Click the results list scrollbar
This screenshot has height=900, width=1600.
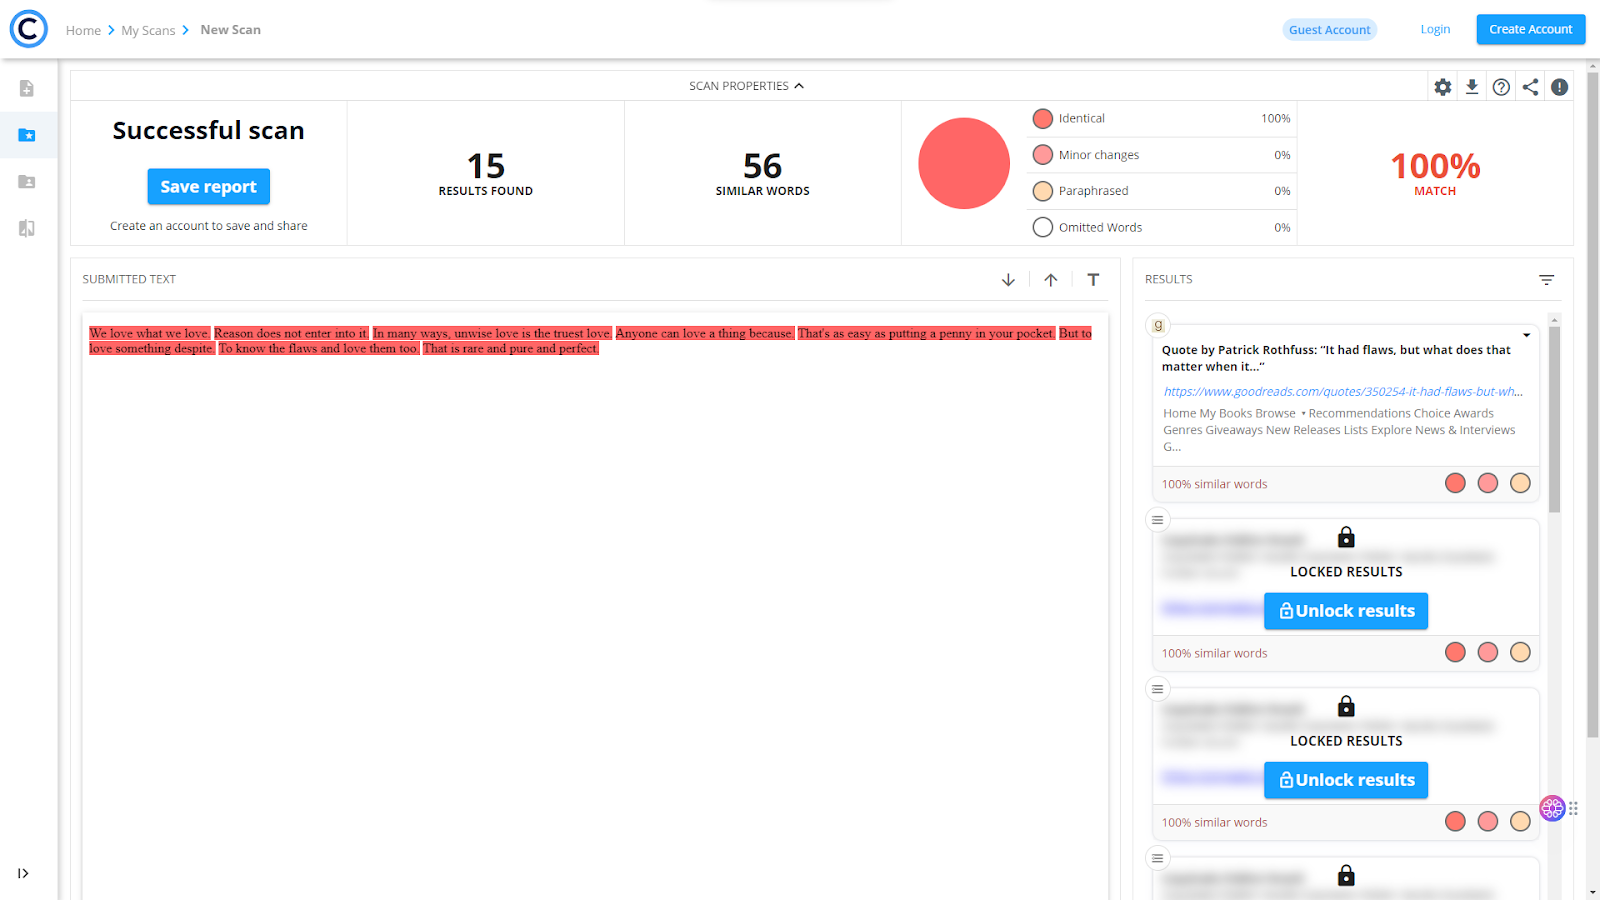pyautogui.click(x=1554, y=420)
